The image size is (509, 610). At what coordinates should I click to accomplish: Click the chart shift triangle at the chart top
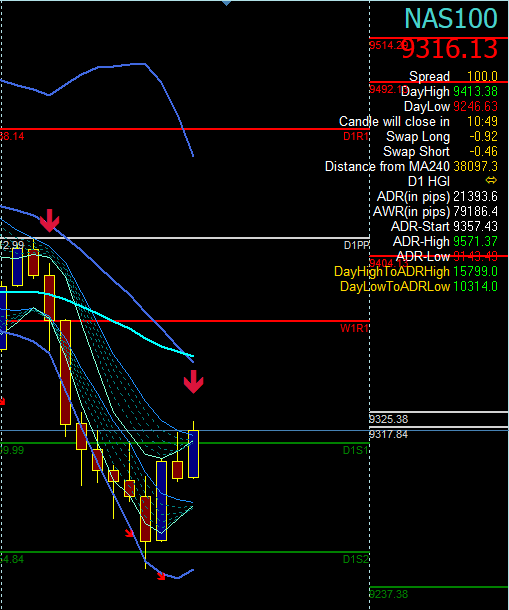(x=226, y=3)
